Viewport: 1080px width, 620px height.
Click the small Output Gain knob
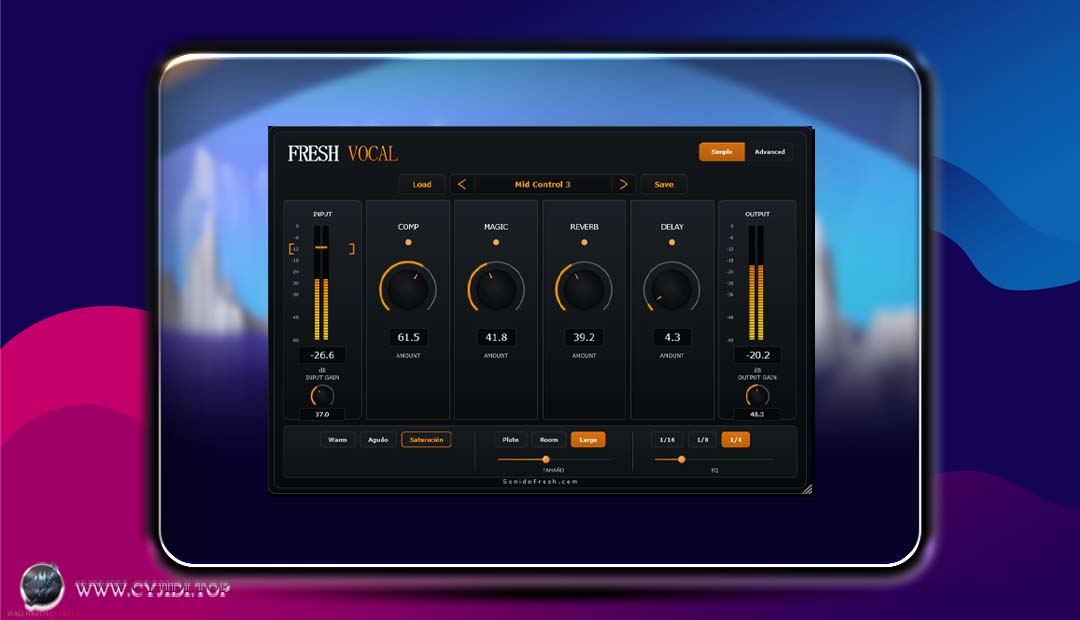tap(758, 395)
